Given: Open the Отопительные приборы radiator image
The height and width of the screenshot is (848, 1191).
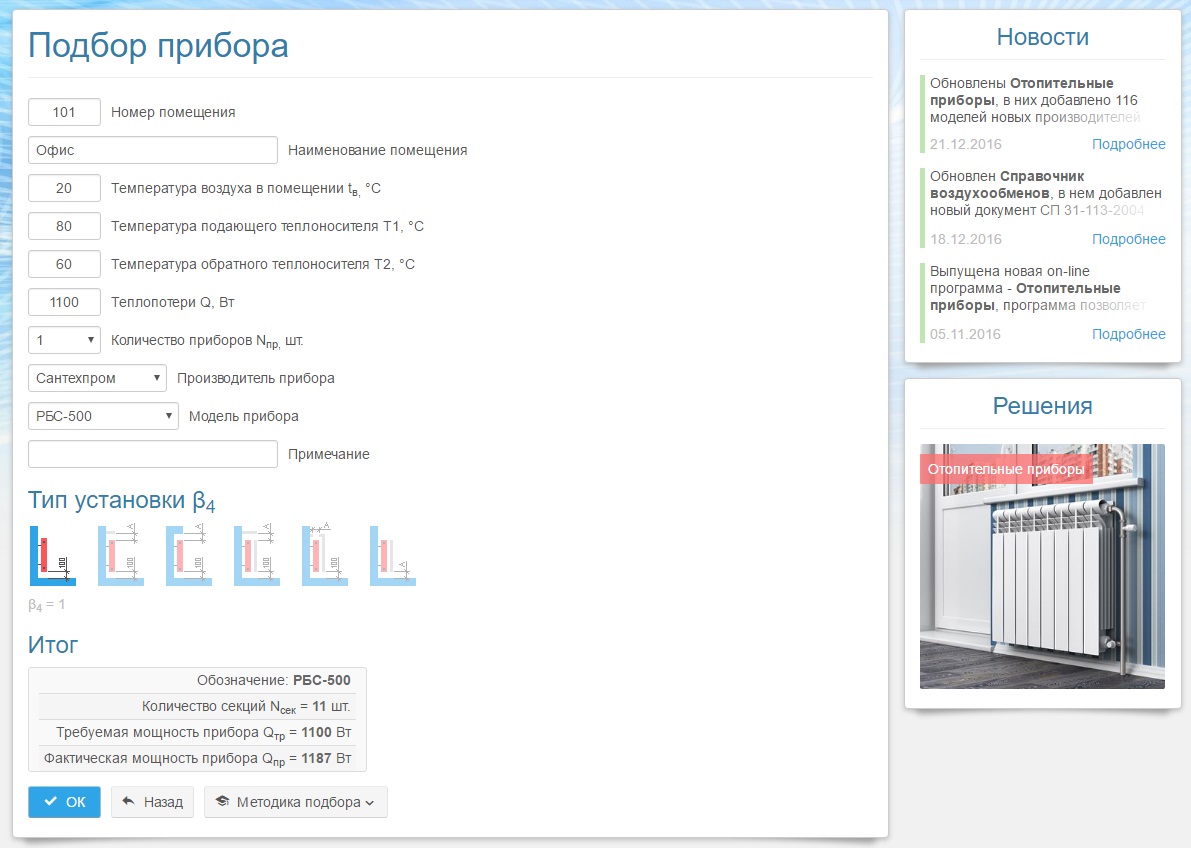Looking at the screenshot, I should pyautogui.click(x=1042, y=566).
